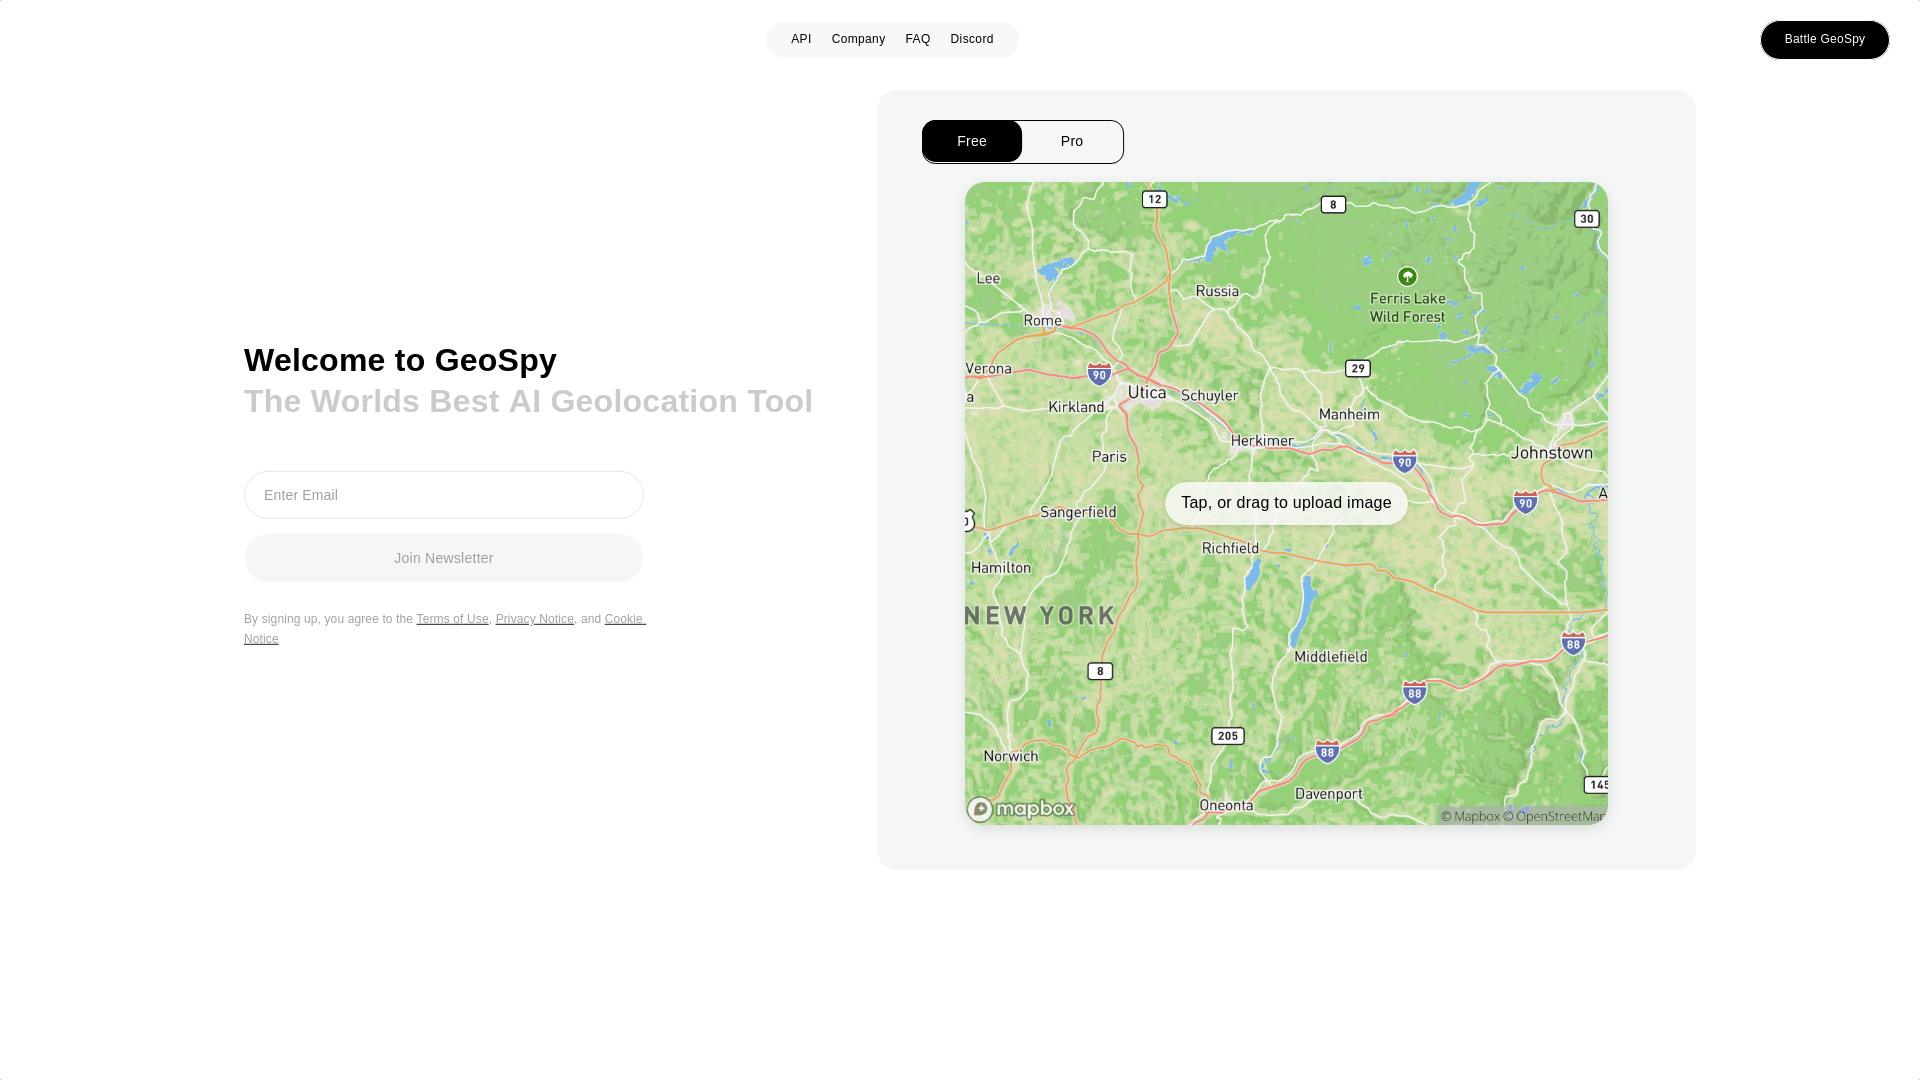Viewport: 1920px width, 1080px height.
Task: Open the Terms of Use link
Action: pyautogui.click(x=452, y=619)
